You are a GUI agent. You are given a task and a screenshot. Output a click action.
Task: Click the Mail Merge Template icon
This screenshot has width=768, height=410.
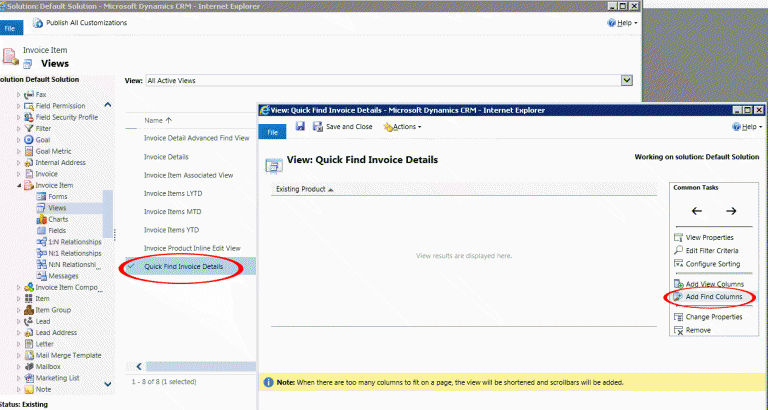29,355
